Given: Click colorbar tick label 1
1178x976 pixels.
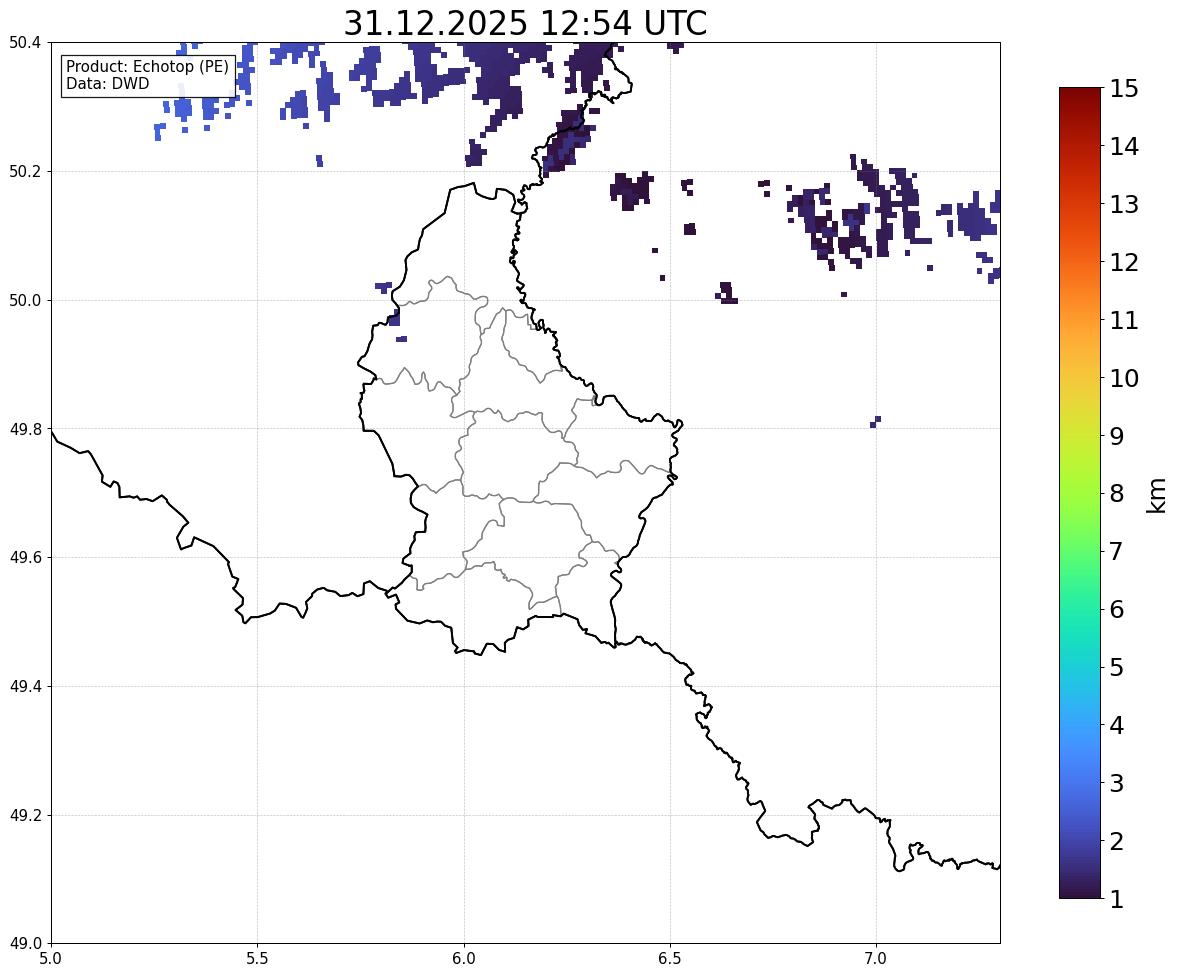Looking at the screenshot, I should point(1117,899).
